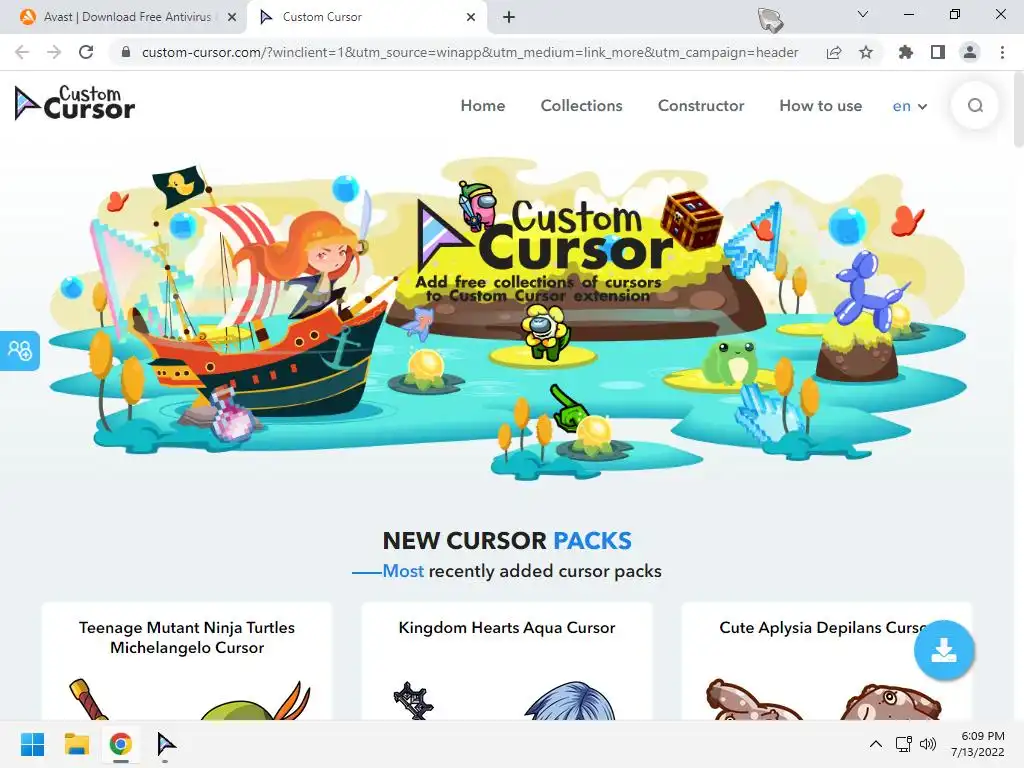Viewport: 1024px width, 768px height.
Task: Expand the en language dropdown
Action: coord(910,106)
